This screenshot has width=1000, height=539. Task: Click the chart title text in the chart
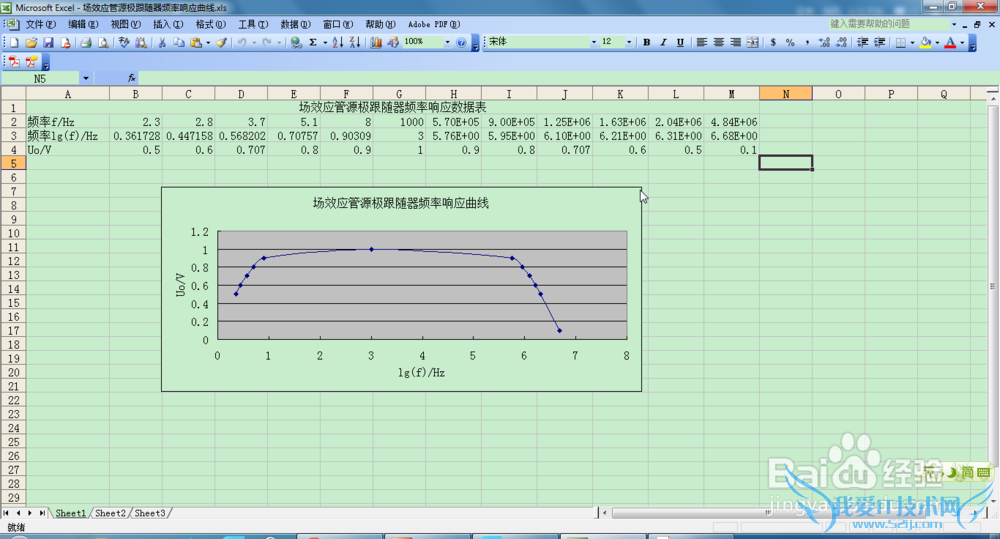point(400,203)
